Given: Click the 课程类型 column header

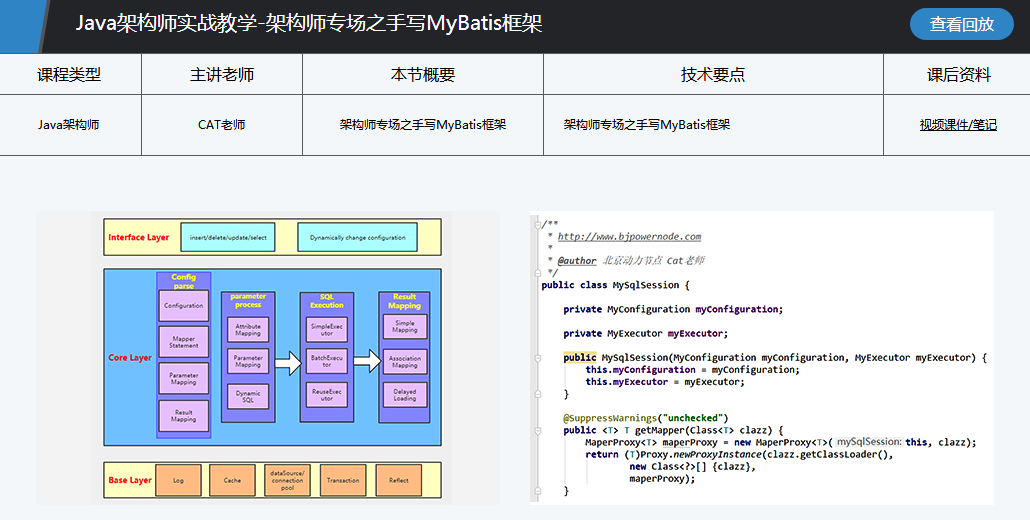Looking at the screenshot, I should (69, 75).
